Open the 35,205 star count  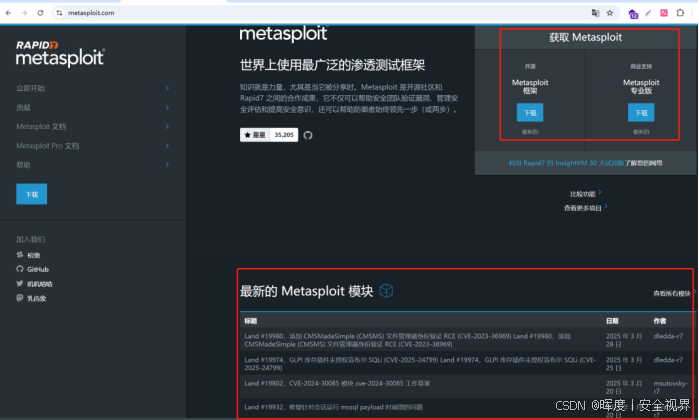pos(284,135)
